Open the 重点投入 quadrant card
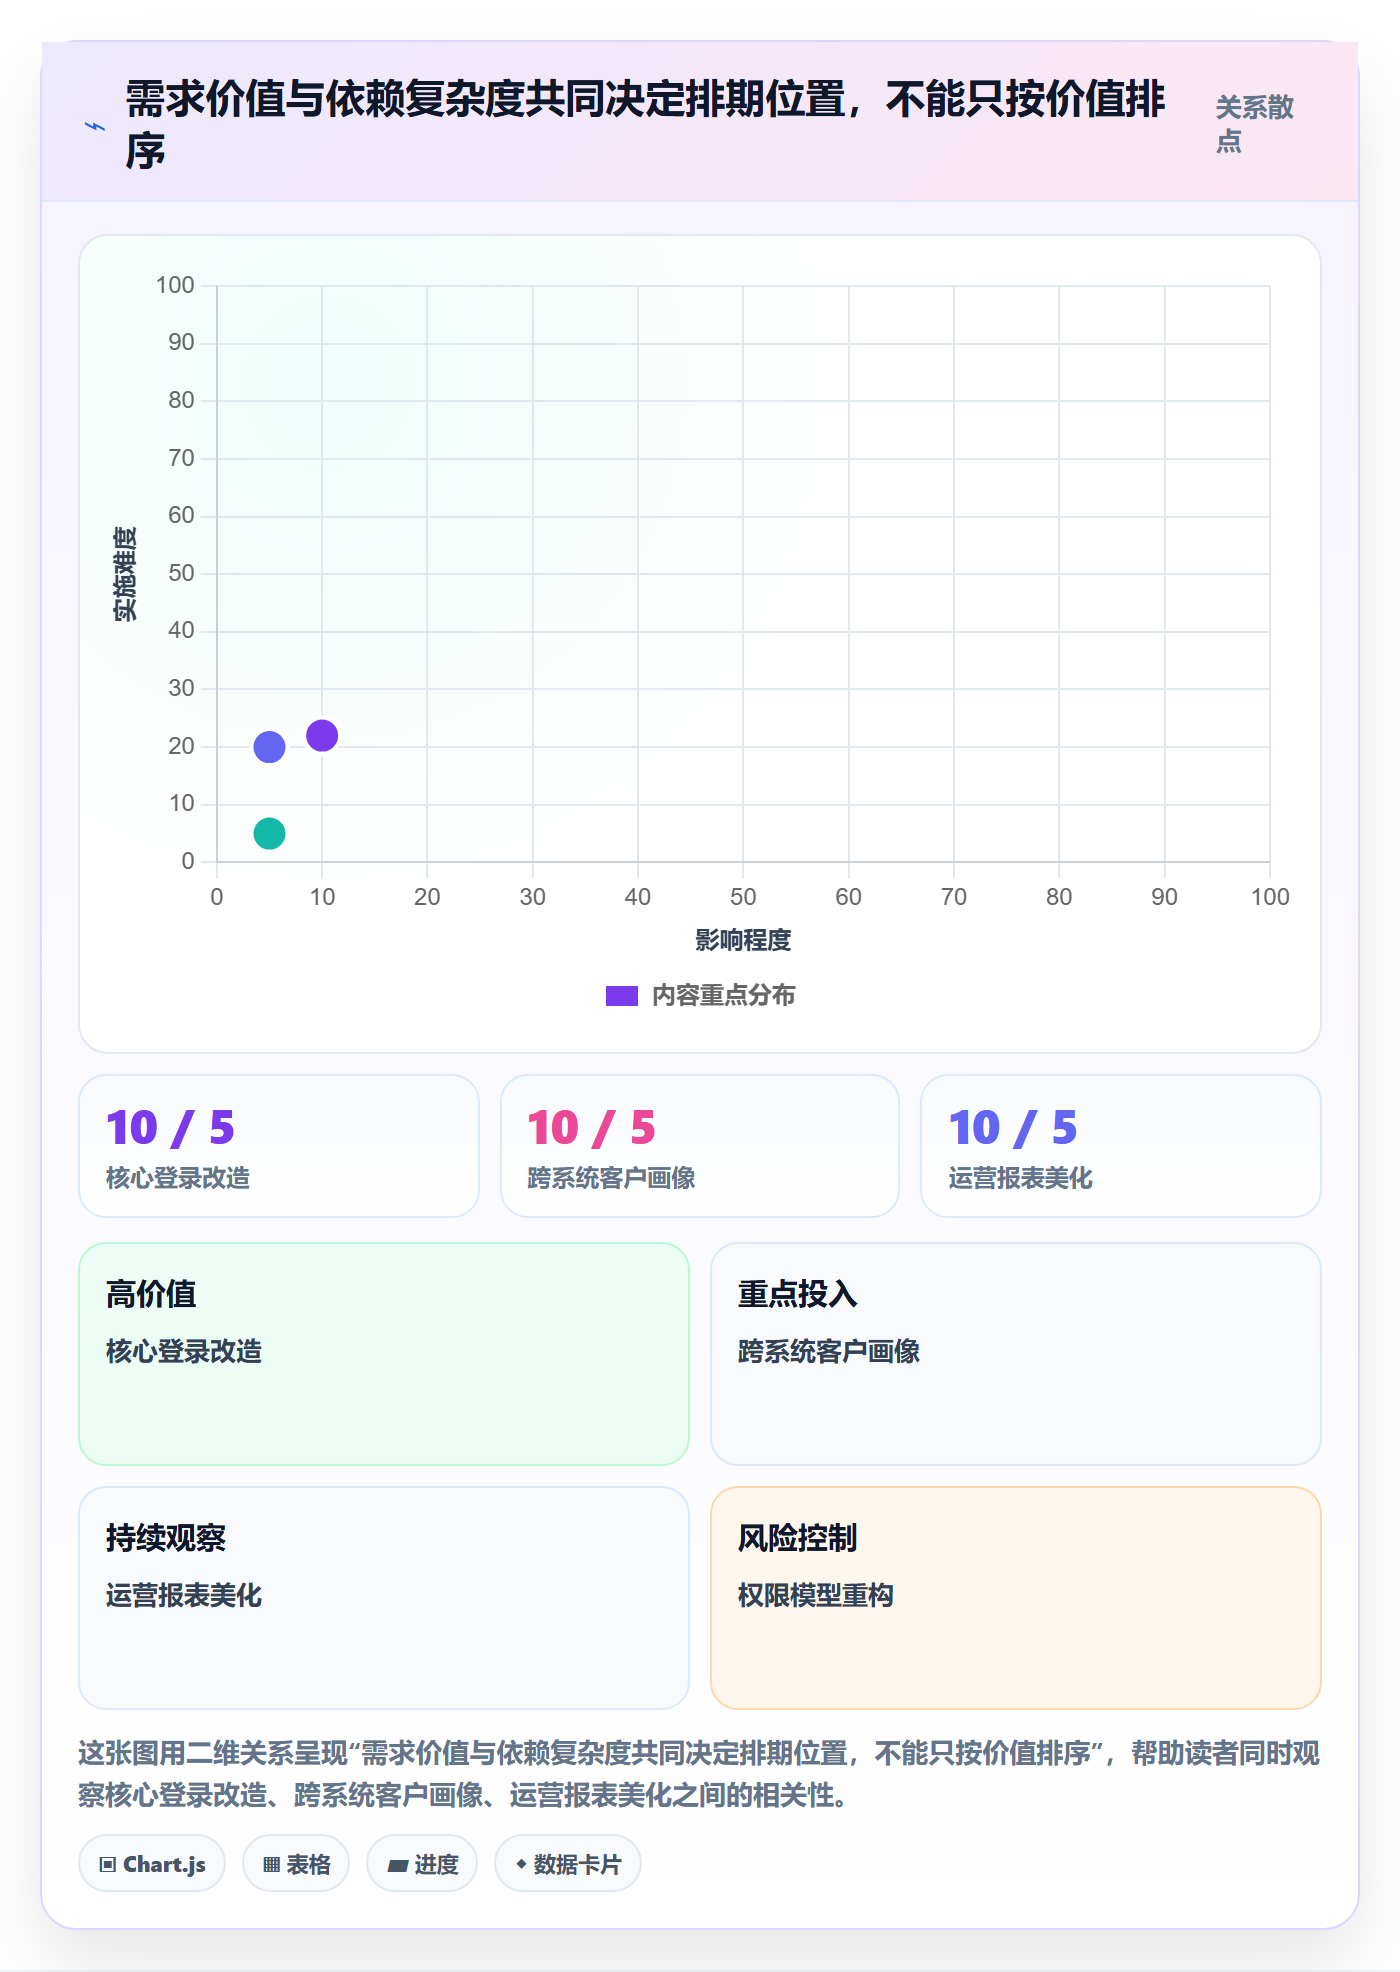 (1016, 1354)
